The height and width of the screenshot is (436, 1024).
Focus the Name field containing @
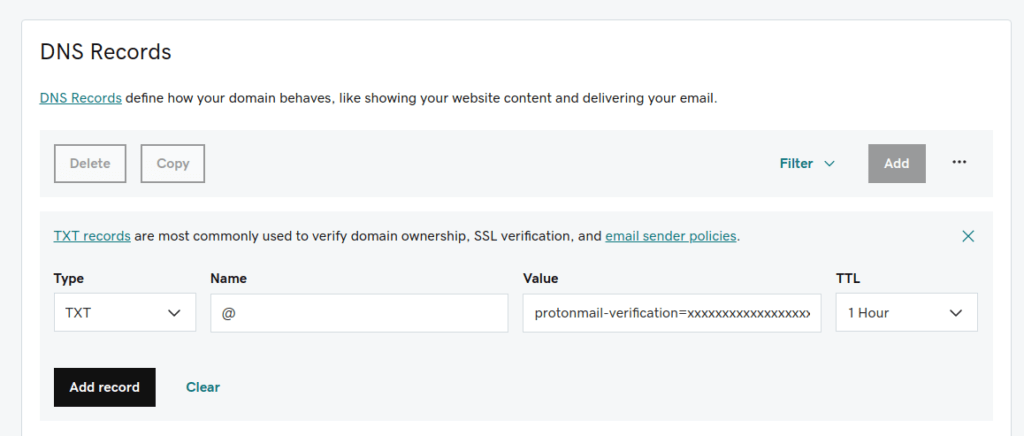point(359,313)
